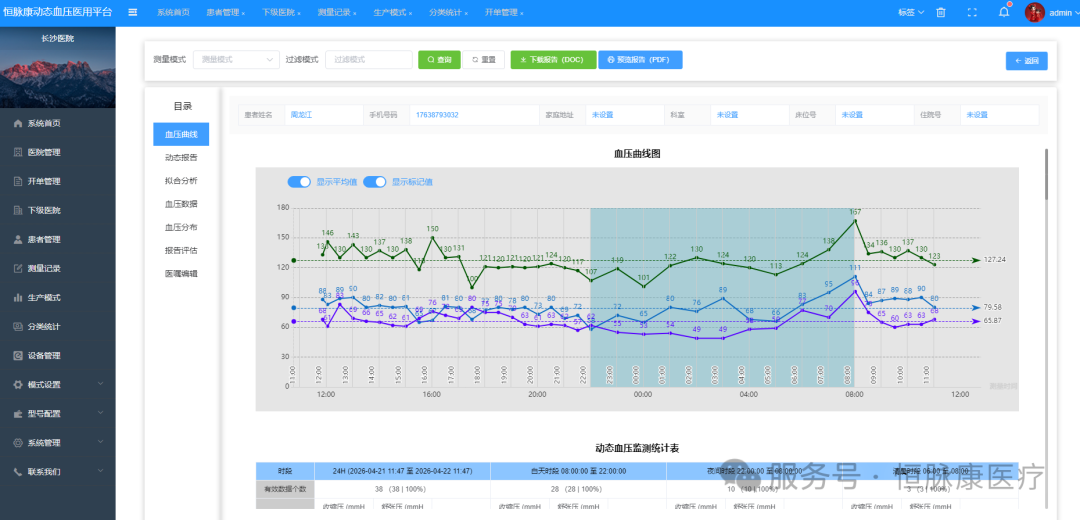Click the 模式设置 gear icon

tap(18, 384)
